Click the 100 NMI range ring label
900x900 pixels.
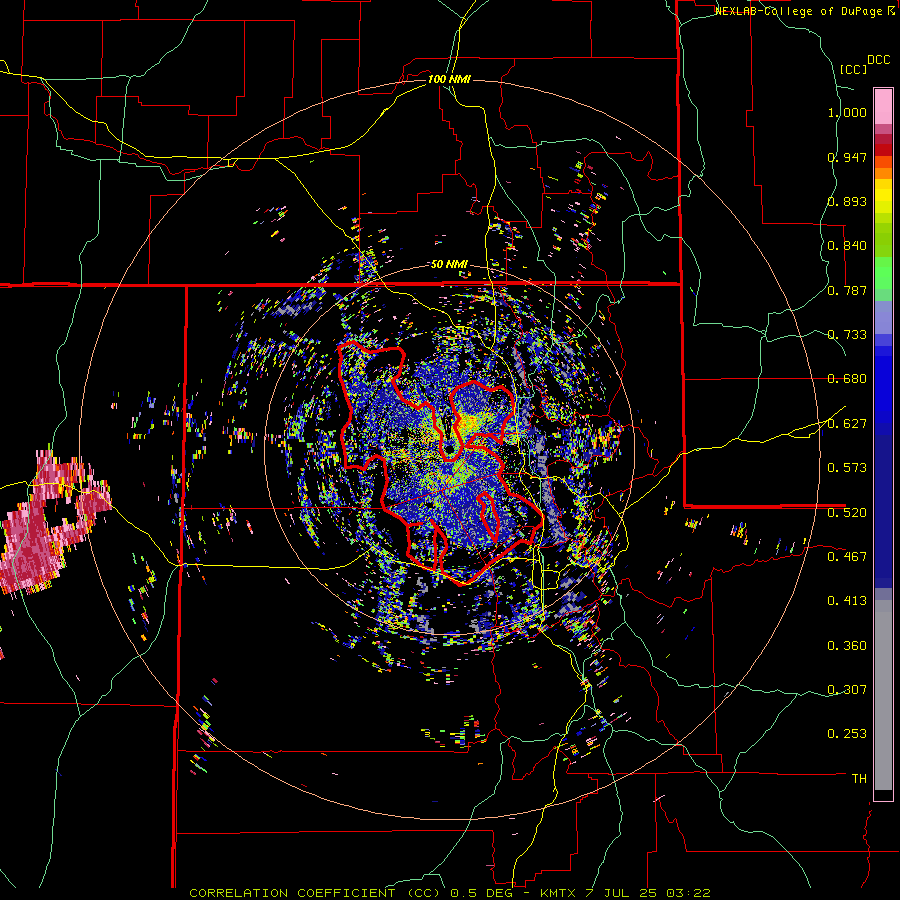pos(449,79)
